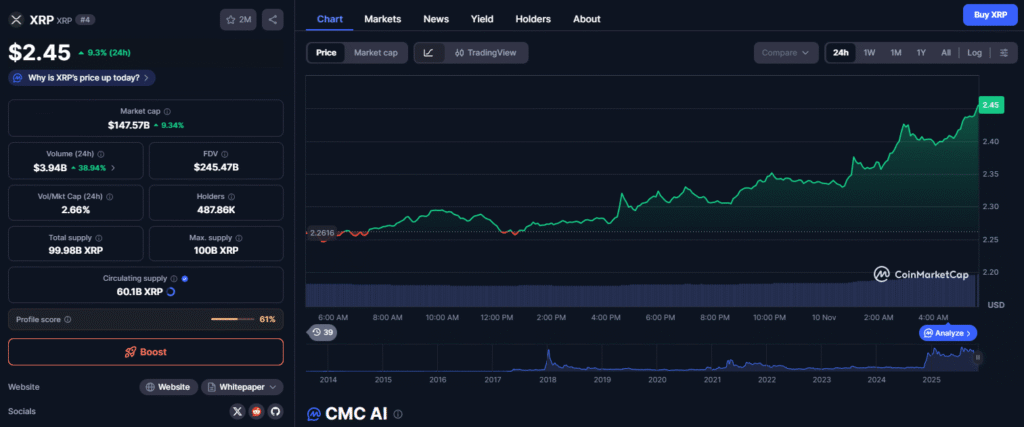
Task: Click Why is XRP's price up today
Action: [82, 78]
